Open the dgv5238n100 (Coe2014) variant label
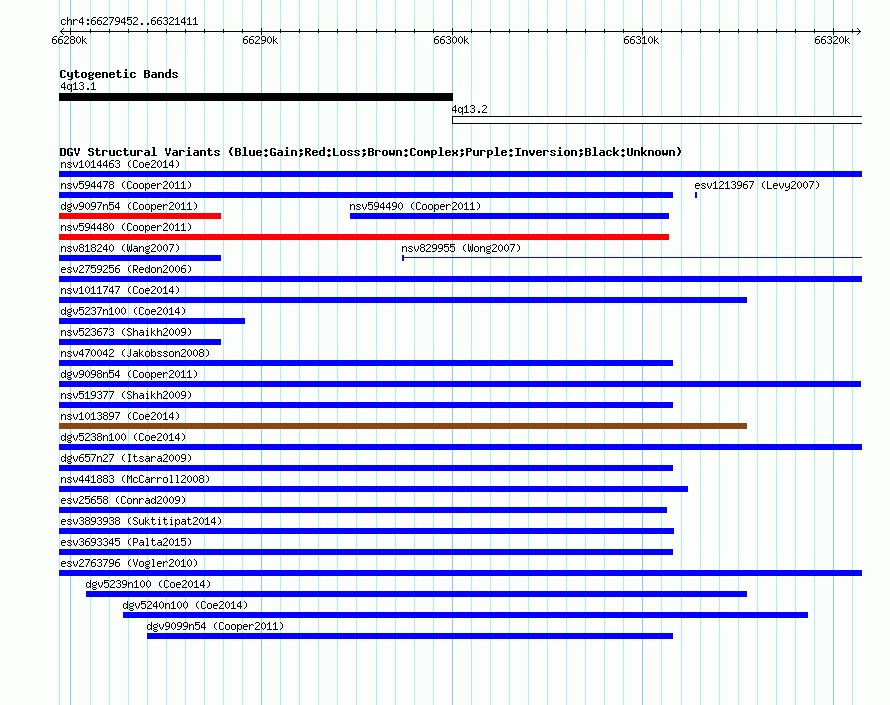This screenshot has width=890, height=705. point(123,437)
